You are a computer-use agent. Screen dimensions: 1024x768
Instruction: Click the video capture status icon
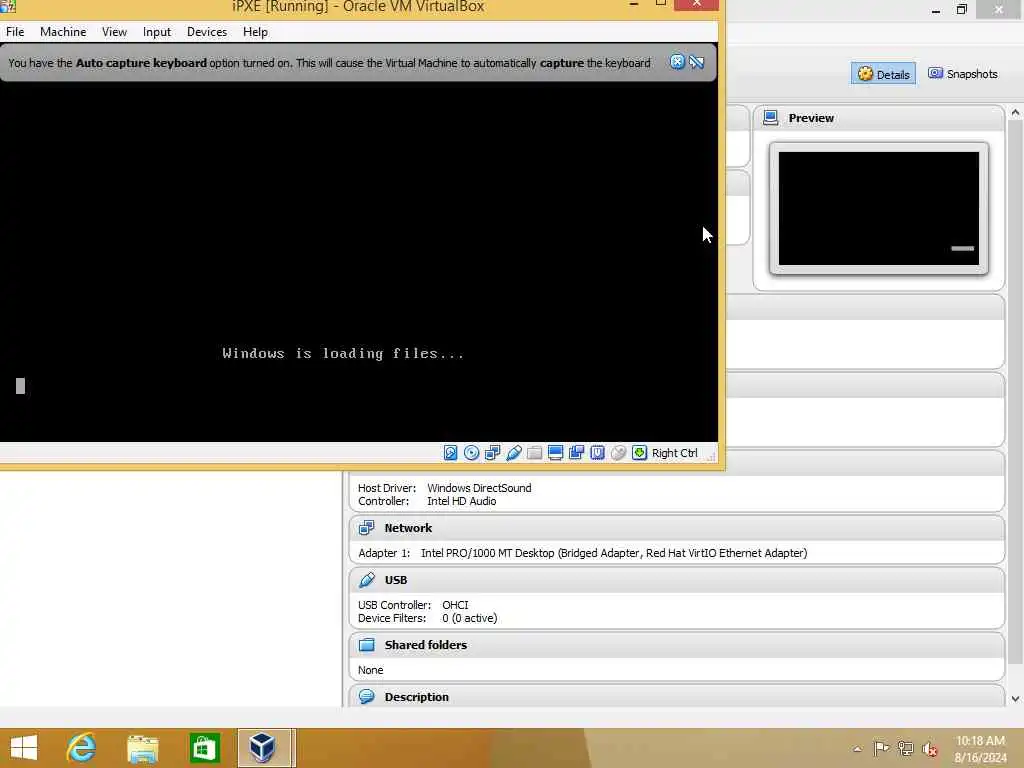pos(576,453)
